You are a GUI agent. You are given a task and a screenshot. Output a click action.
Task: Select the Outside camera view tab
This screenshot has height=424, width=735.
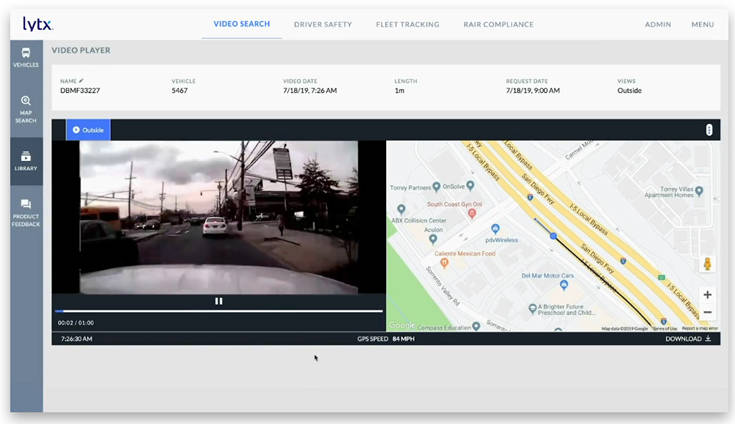point(88,130)
